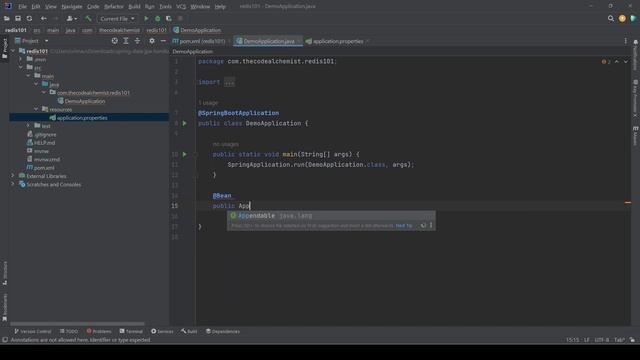The image size is (640, 360).
Task: Hide the Project panel with minus icon
Action: pyautogui.click(x=163, y=41)
